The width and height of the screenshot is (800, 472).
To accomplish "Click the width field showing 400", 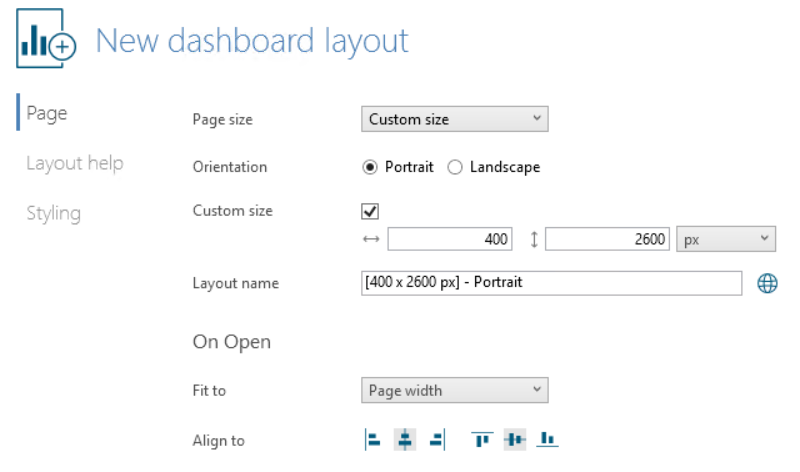I will click(449, 239).
